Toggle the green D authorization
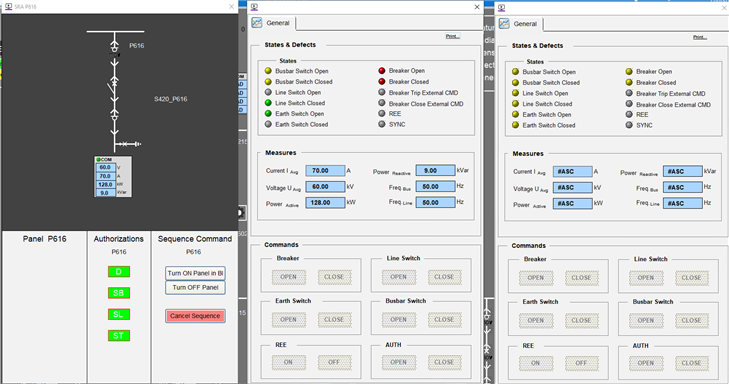Viewport: 729px width, 384px height. [119, 271]
